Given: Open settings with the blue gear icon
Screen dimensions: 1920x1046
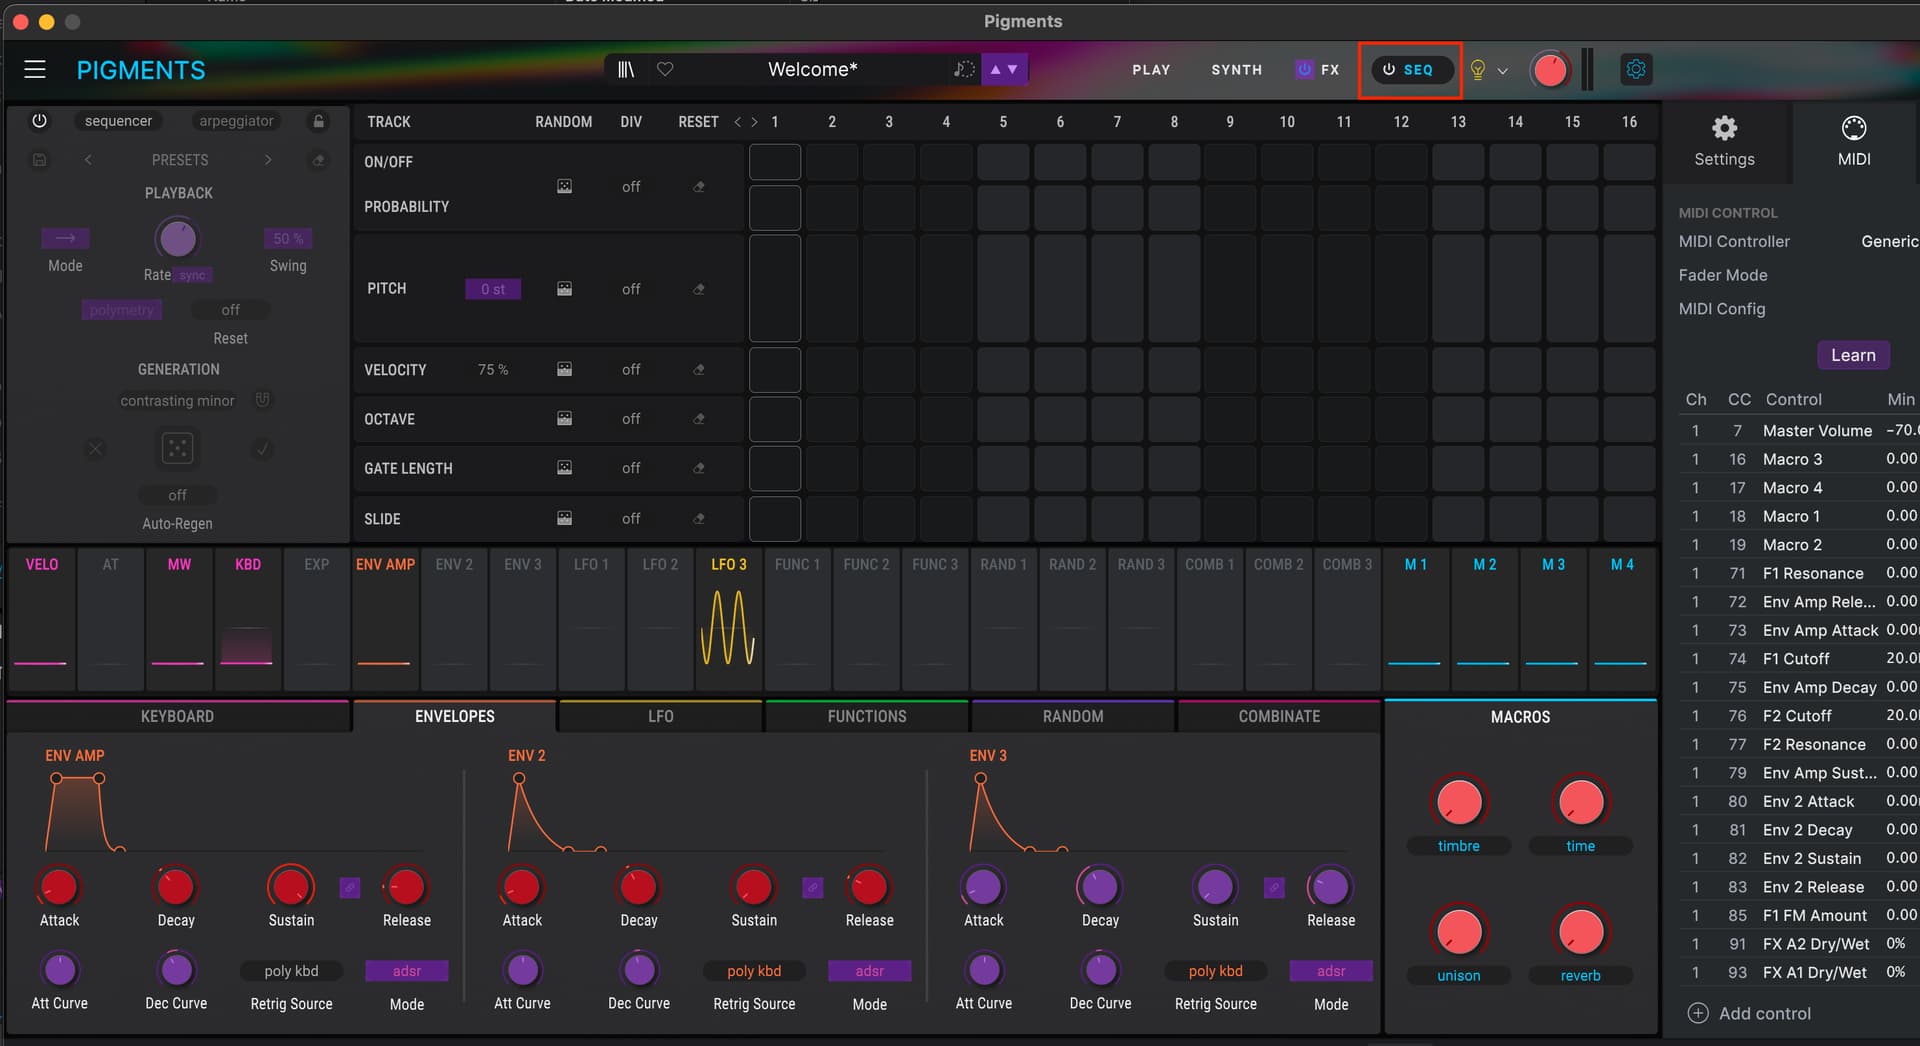Looking at the screenshot, I should [x=1636, y=69].
